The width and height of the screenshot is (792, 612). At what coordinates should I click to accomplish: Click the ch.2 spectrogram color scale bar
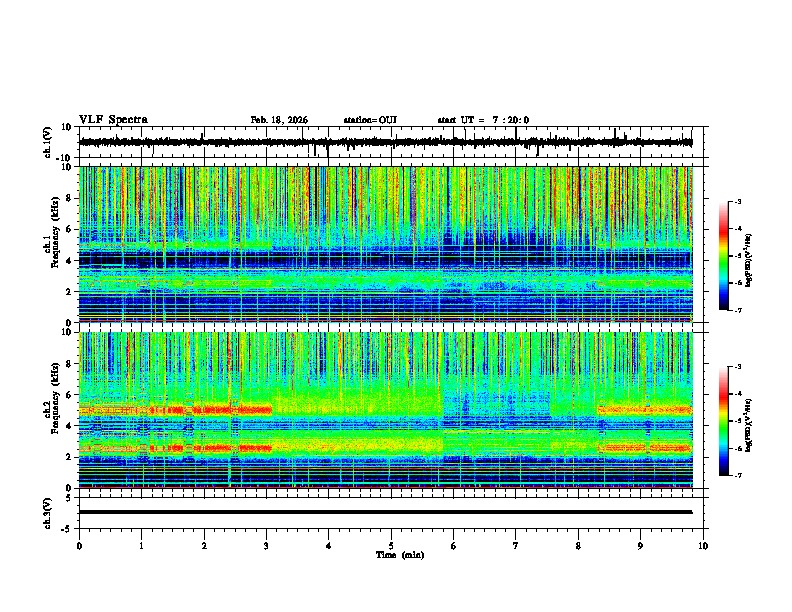point(723,421)
